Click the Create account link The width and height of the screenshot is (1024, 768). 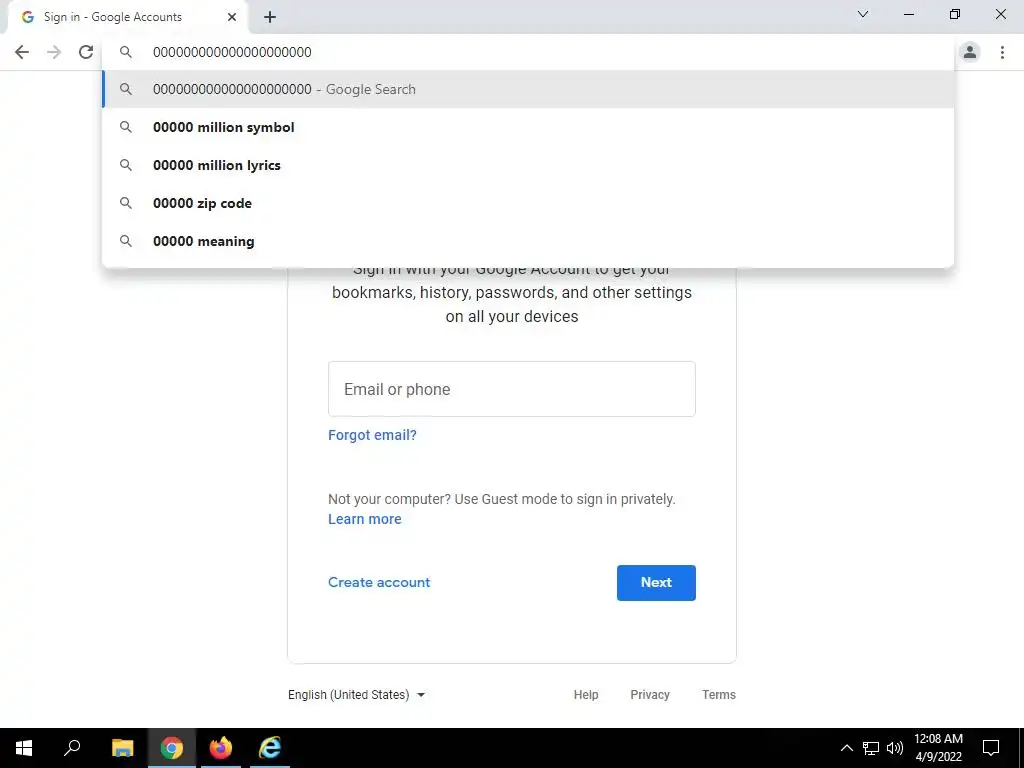[x=379, y=583]
